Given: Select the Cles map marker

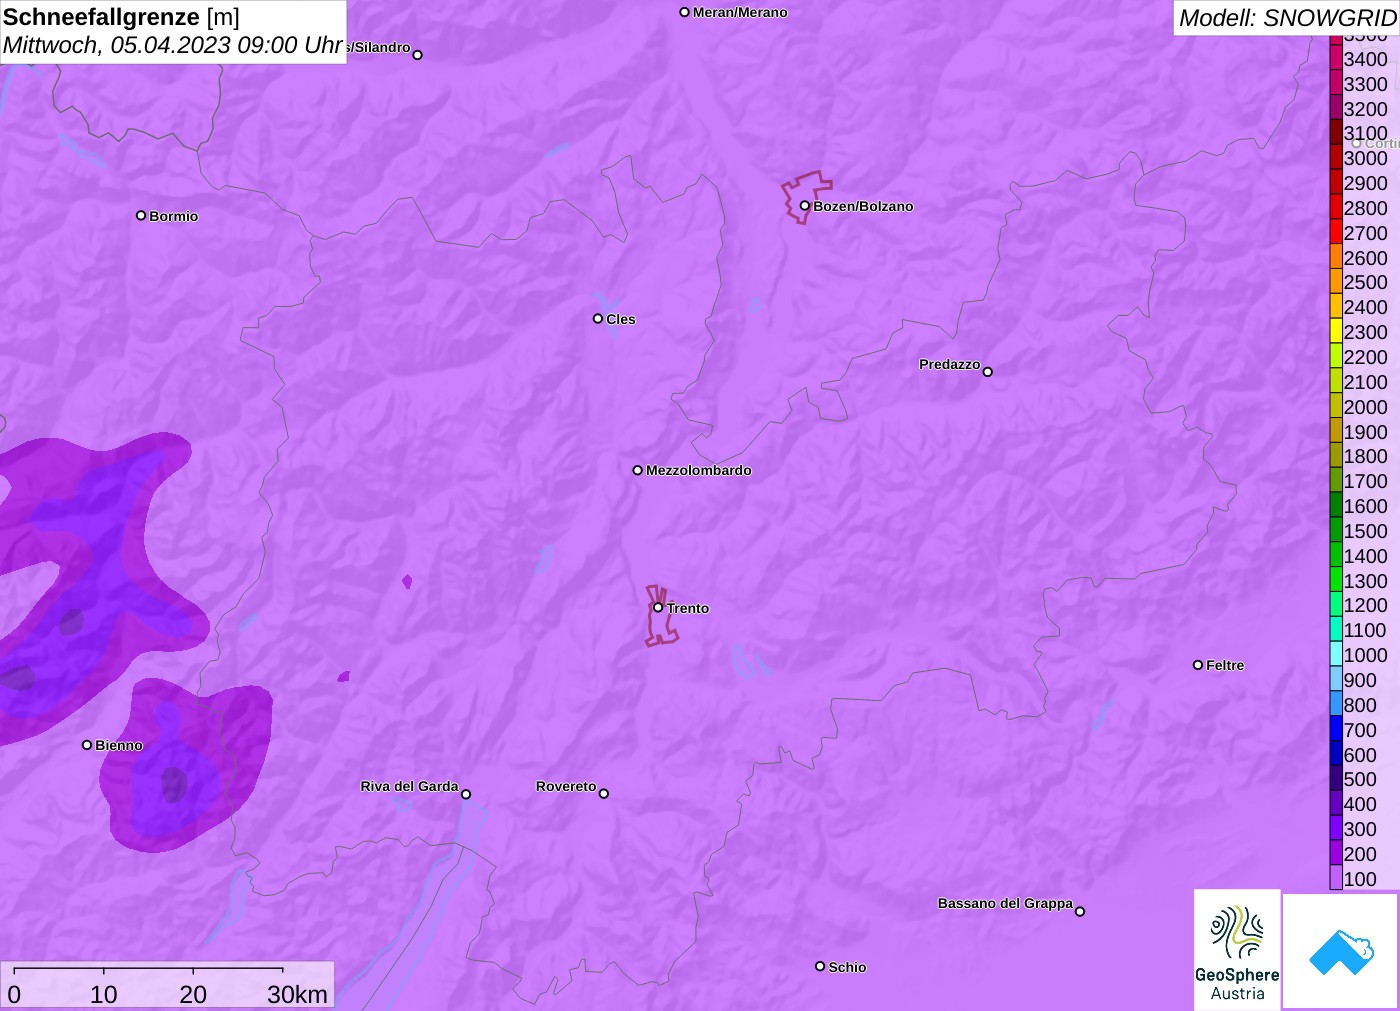Looking at the screenshot, I should tap(598, 319).
